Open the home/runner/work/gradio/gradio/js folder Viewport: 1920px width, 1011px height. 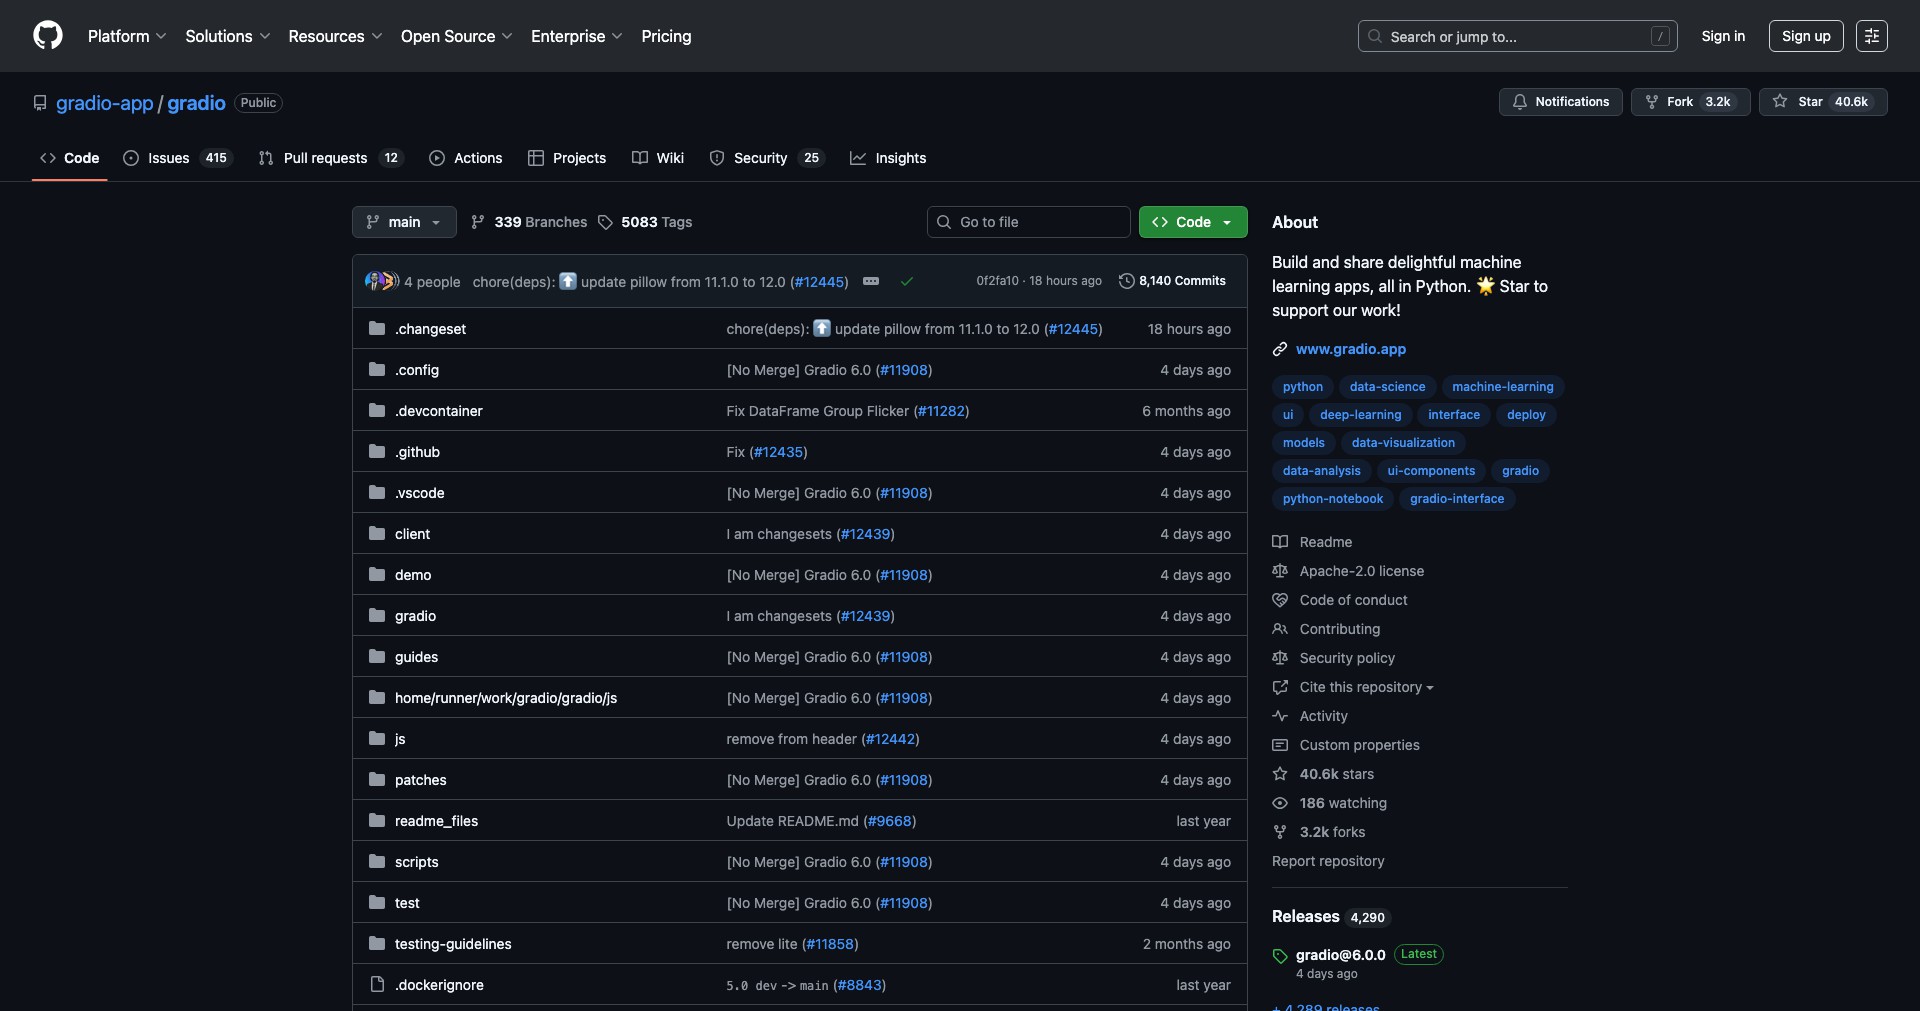506,698
